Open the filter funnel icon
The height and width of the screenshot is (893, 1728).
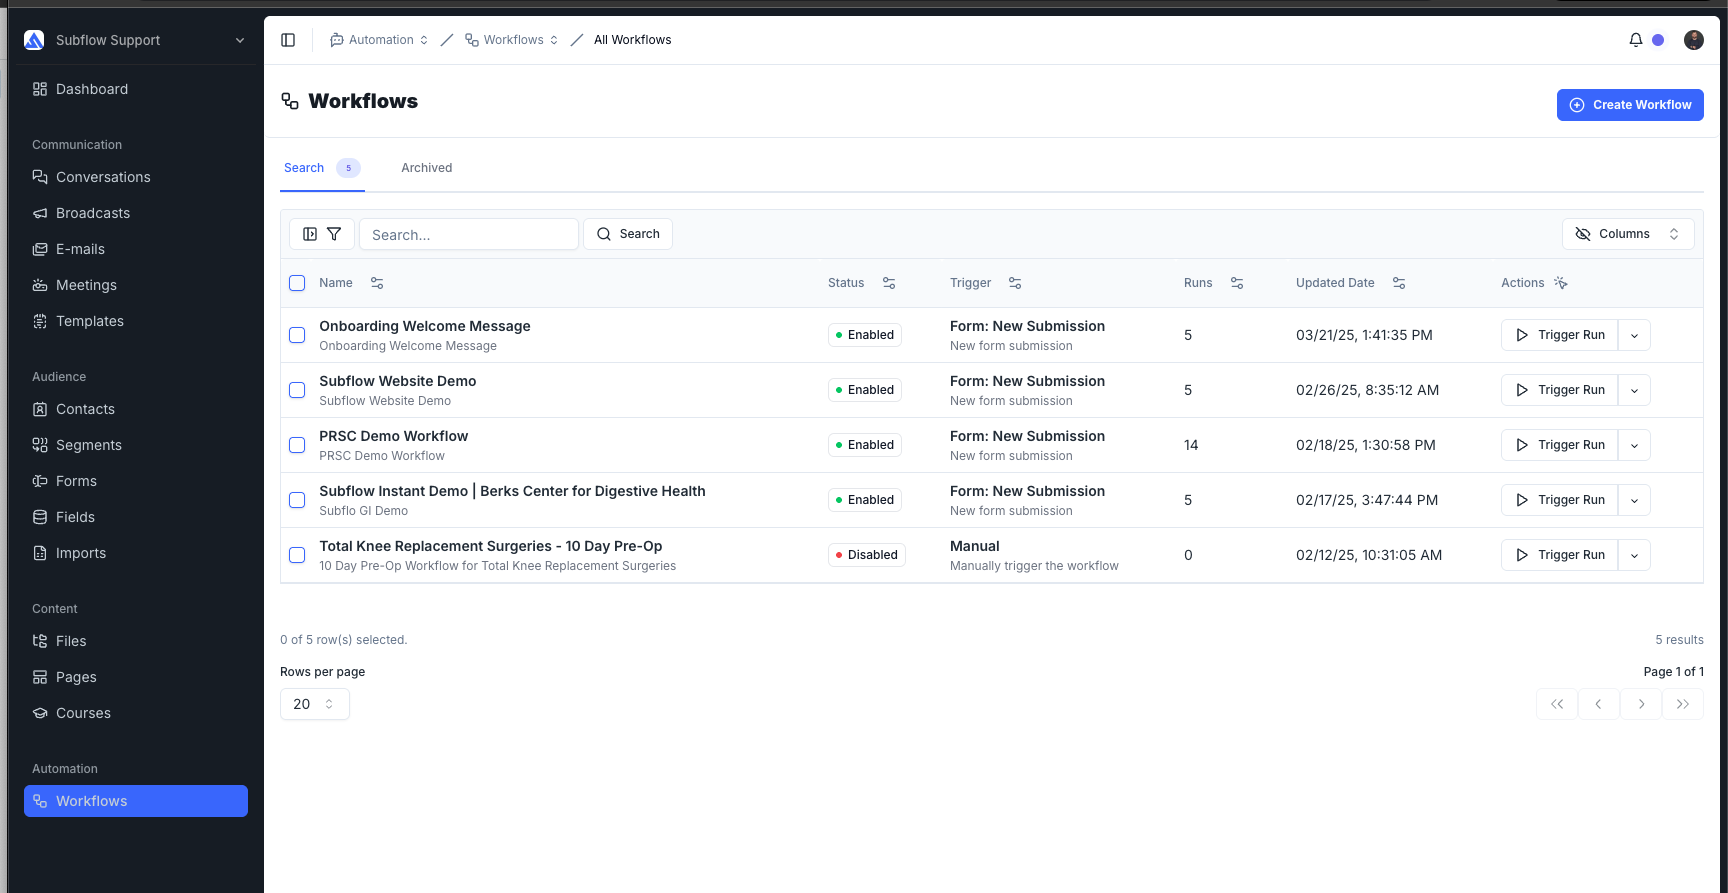pos(334,234)
